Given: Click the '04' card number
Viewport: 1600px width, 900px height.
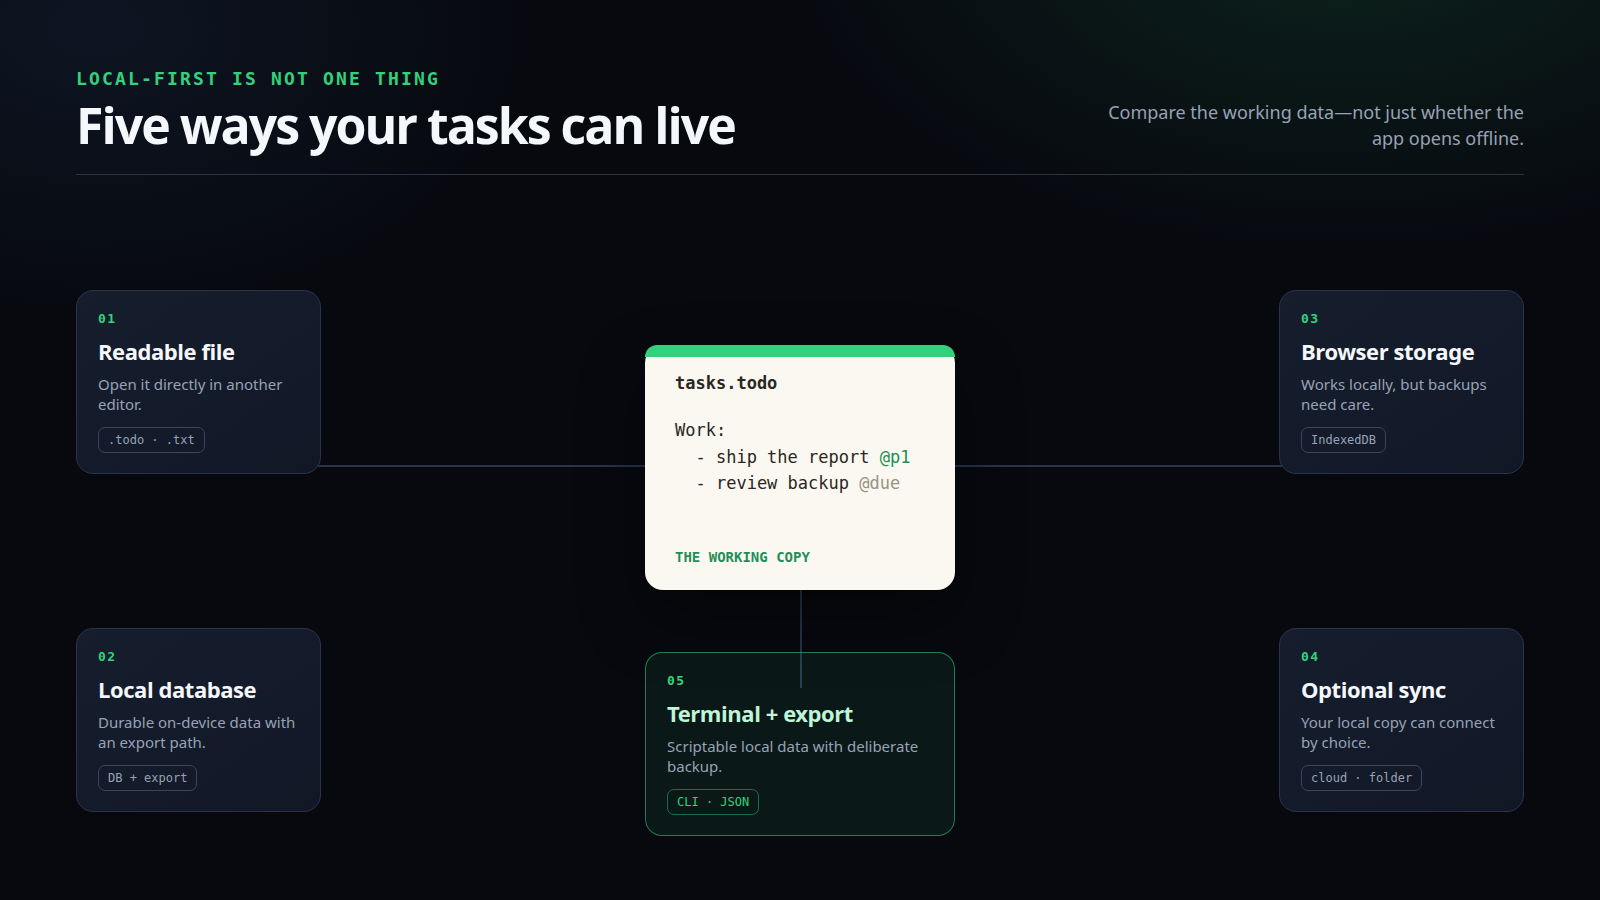Looking at the screenshot, I should tap(1310, 657).
